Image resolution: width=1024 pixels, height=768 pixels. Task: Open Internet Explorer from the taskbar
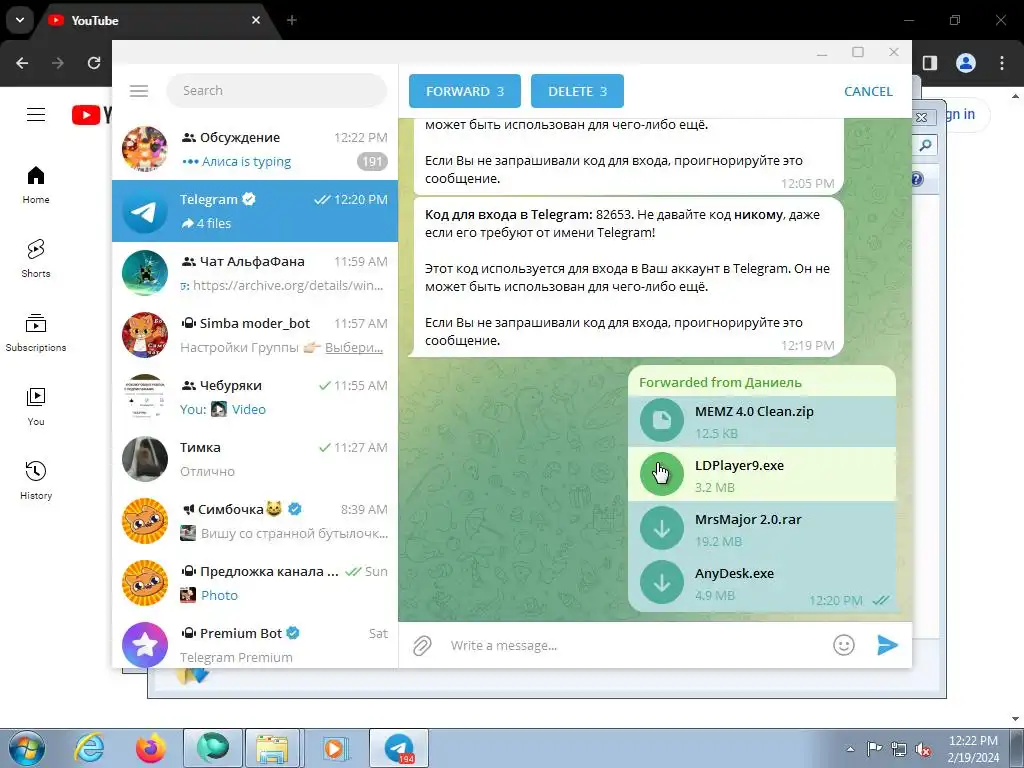coord(89,748)
